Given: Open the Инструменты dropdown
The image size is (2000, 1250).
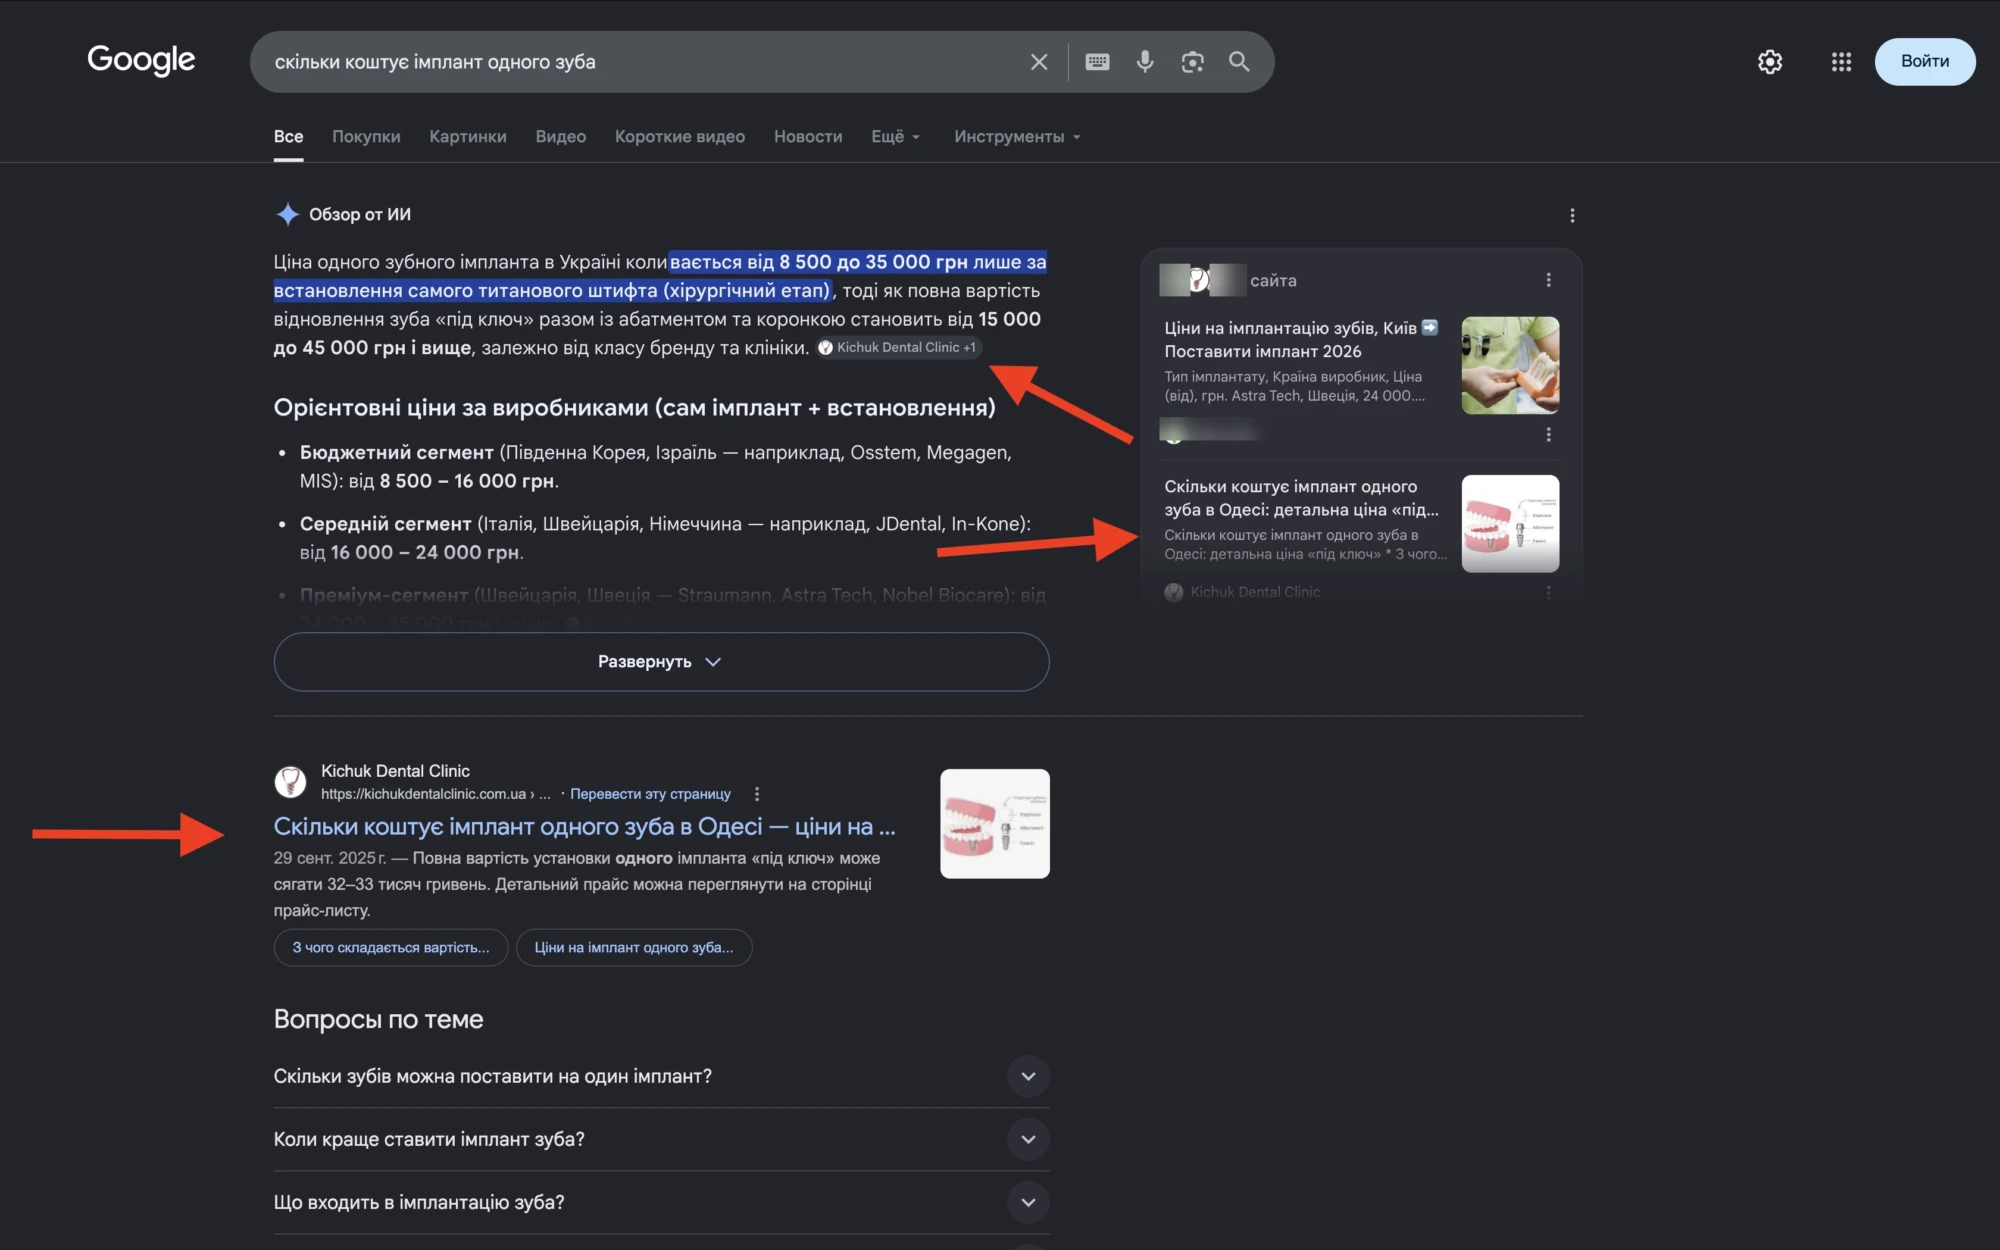Looking at the screenshot, I should point(1017,137).
